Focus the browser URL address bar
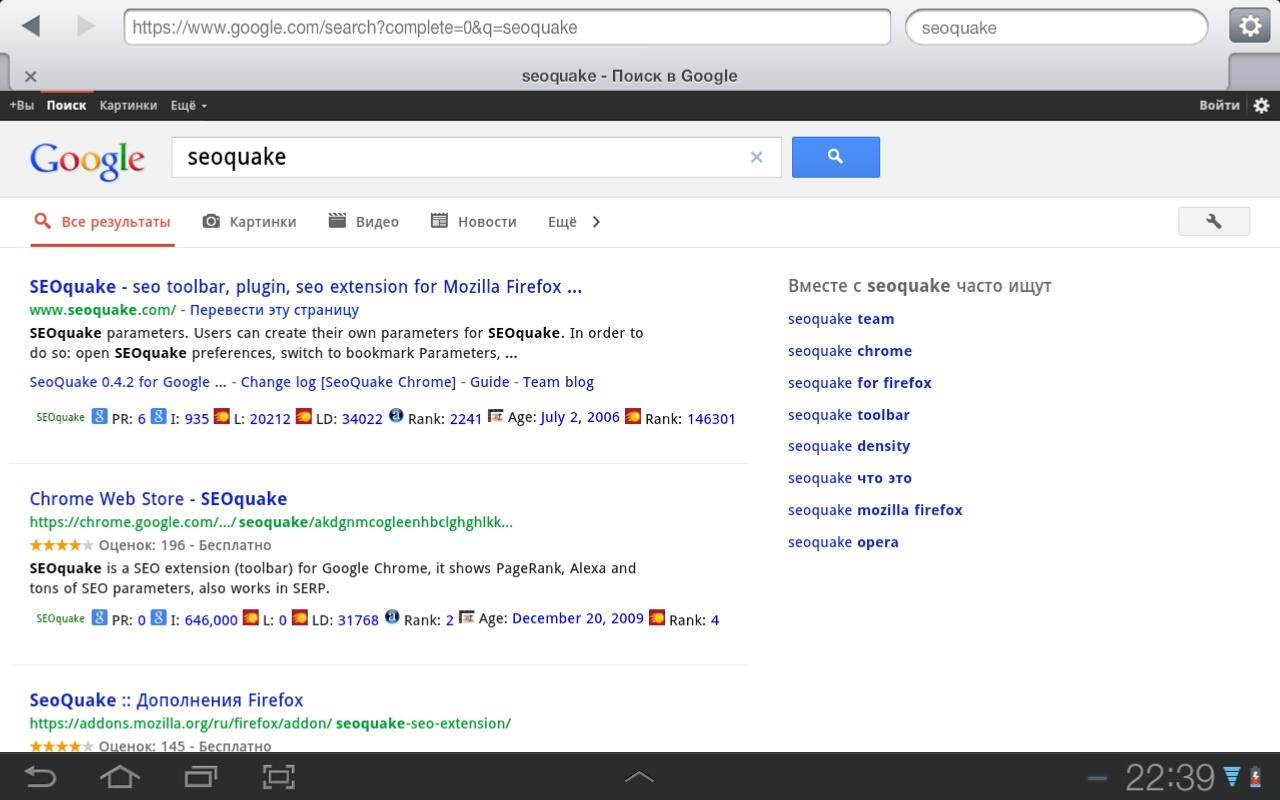This screenshot has height=800, width=1280. coord(507,27)
